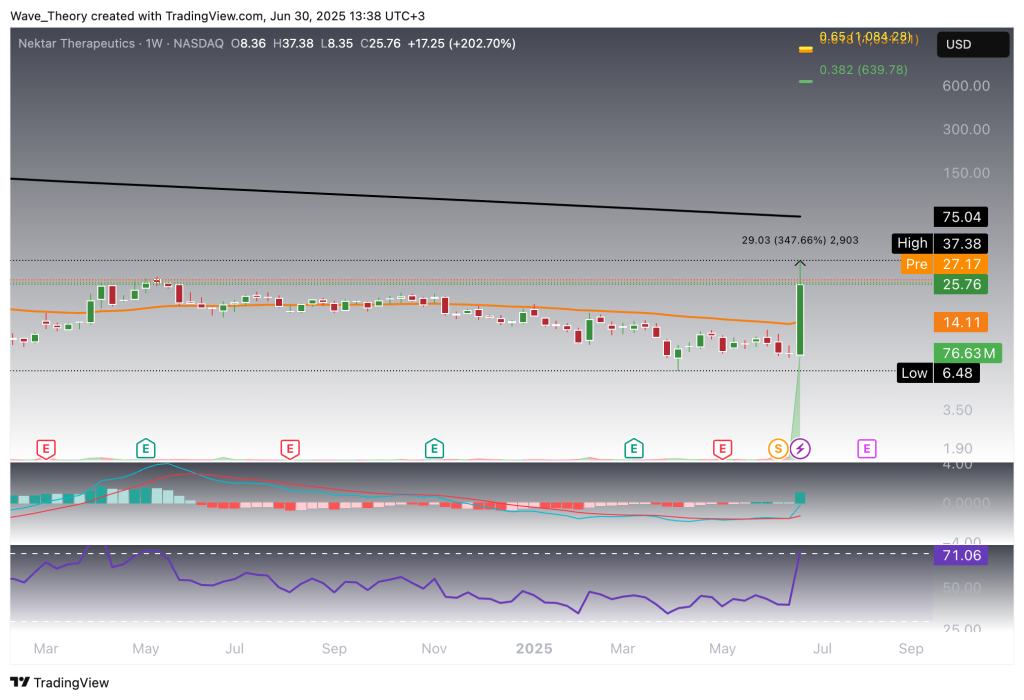The width and height of the screenshot is (1024, 700).
Task: Click the Low 6.48 price label
Action: pyautogui.click(x=938, y=373)
